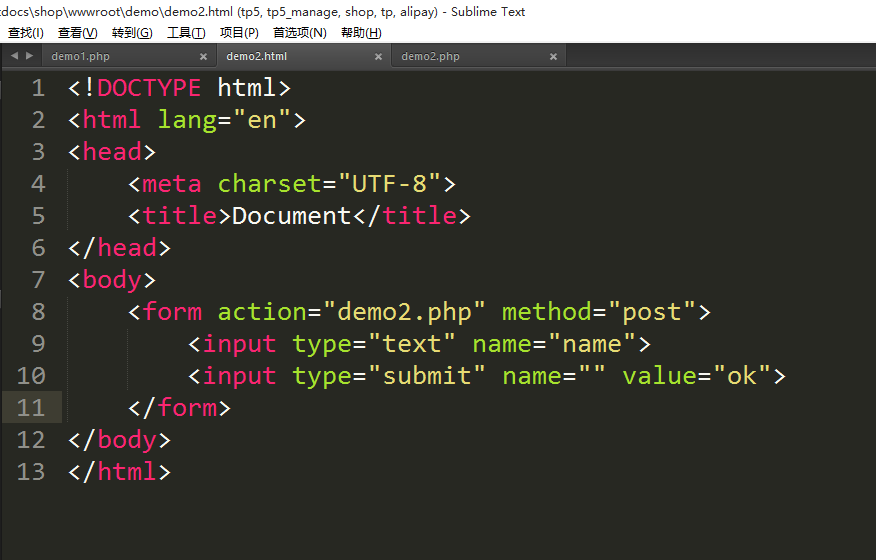Screen dimensions: 876x560
Task: Open the 查看(V) View menu
Action: coord(77,33)
